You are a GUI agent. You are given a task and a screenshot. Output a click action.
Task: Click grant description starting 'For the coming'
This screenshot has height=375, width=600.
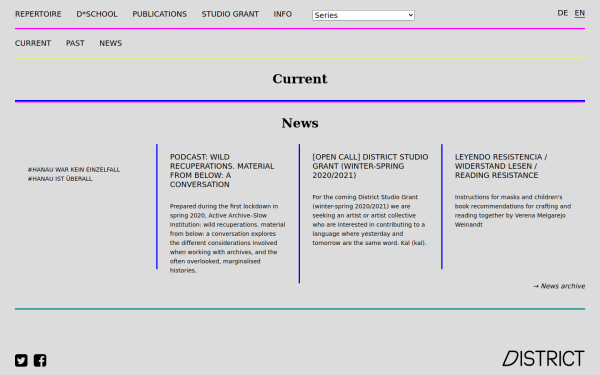[x=369, y=220]
